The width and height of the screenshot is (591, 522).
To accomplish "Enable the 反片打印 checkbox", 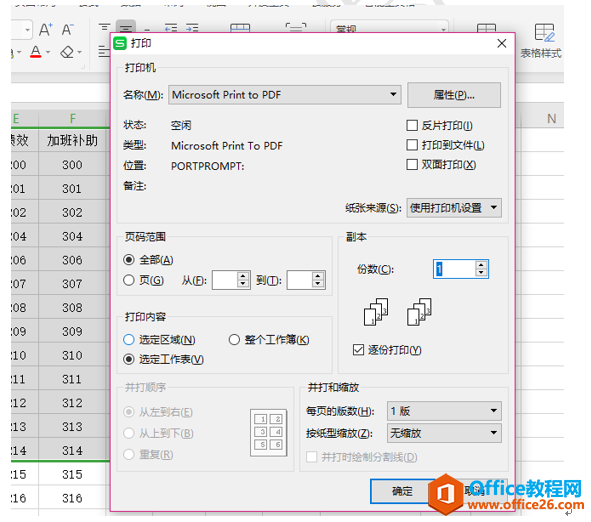I will 412,125.
